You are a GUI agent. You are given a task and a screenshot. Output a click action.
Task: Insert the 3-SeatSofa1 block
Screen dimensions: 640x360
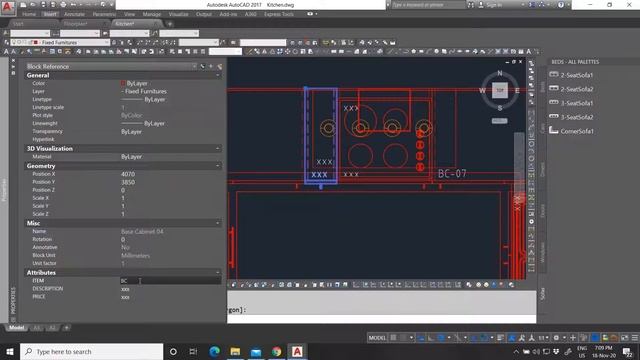pyautogui.click(x=571, y=103)
